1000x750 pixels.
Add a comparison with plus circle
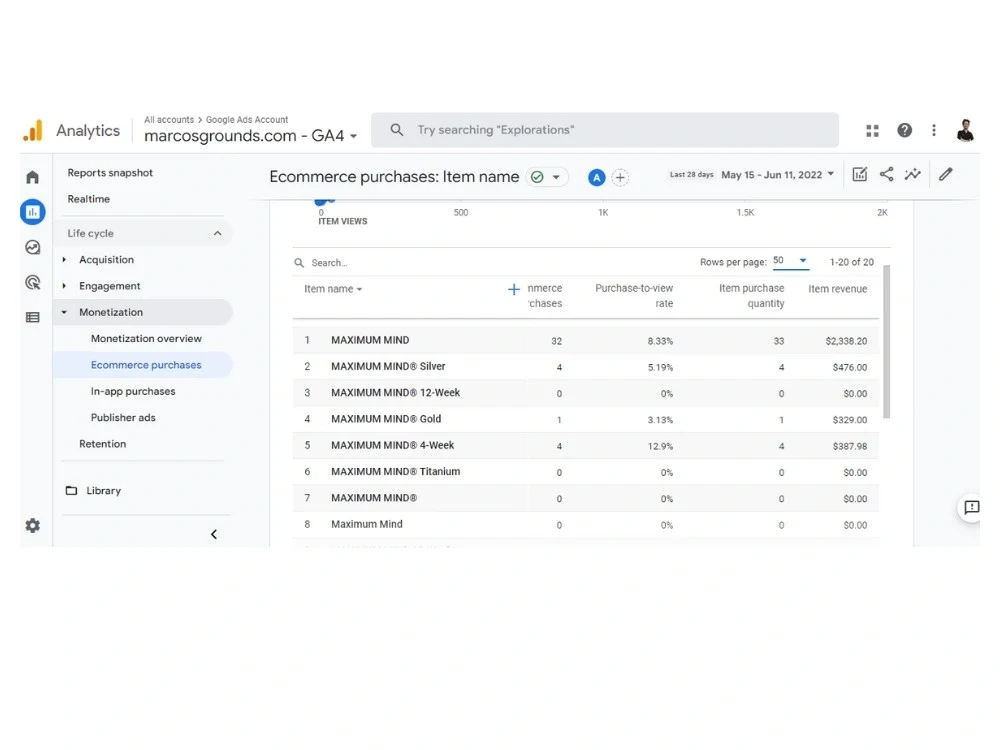(620, 177)
